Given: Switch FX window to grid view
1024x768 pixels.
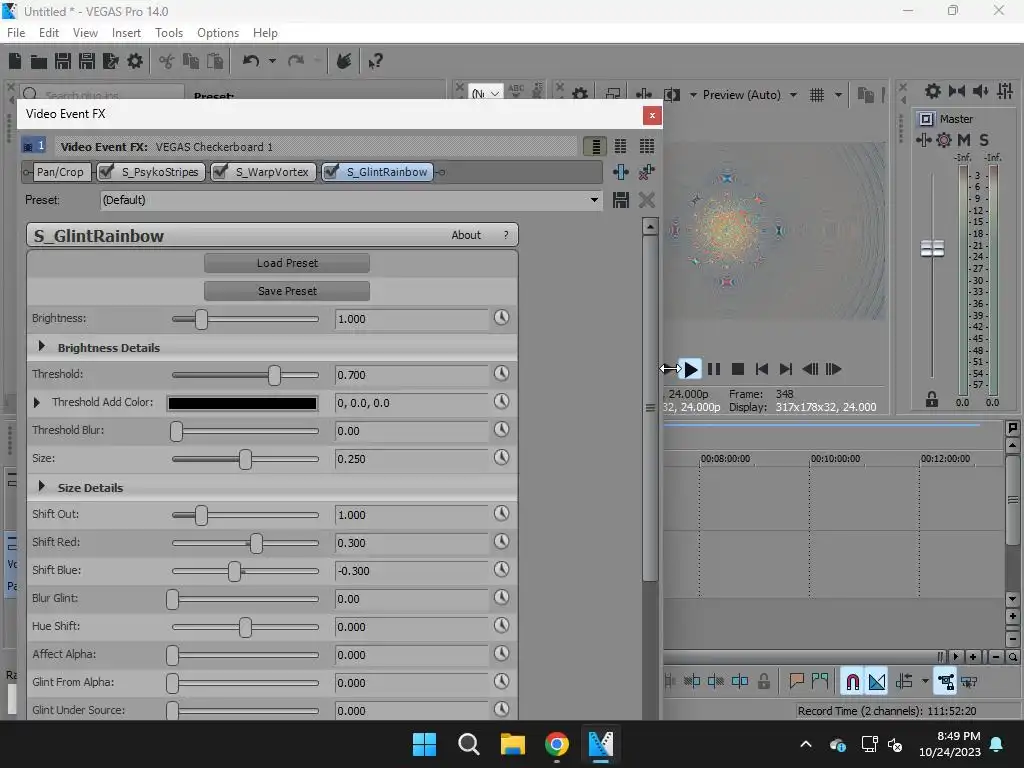Looking at the screenshot, I should click(x=647, y=146).
